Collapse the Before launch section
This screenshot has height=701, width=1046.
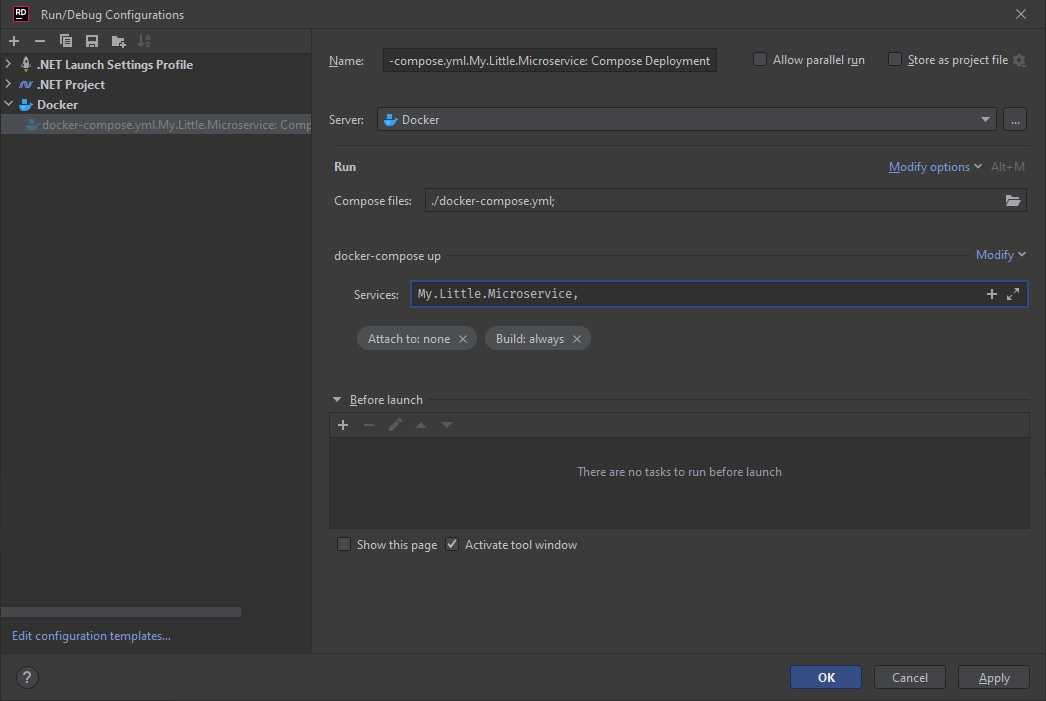point(337,399)
